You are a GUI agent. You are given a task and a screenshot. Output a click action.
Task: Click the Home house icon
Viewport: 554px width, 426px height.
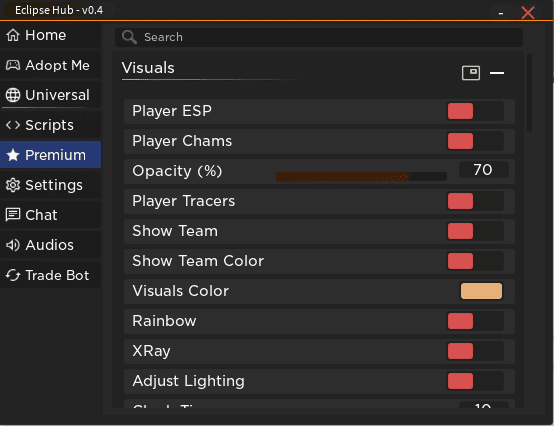[x=13, y=35]
